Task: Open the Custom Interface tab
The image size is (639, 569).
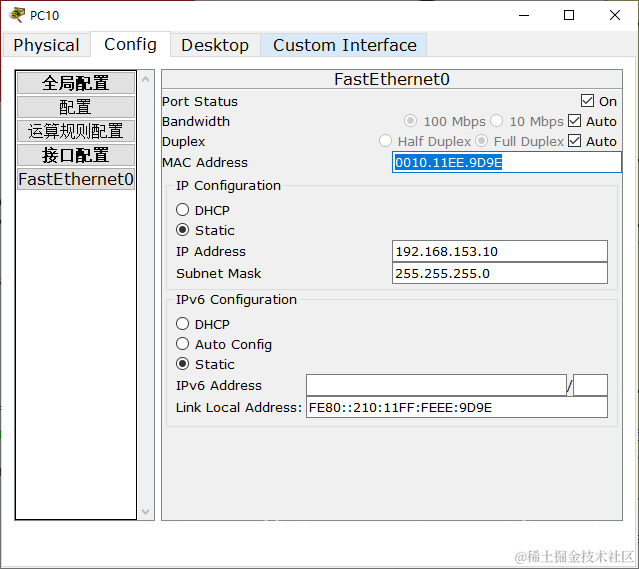Action: tap(344, 45)
